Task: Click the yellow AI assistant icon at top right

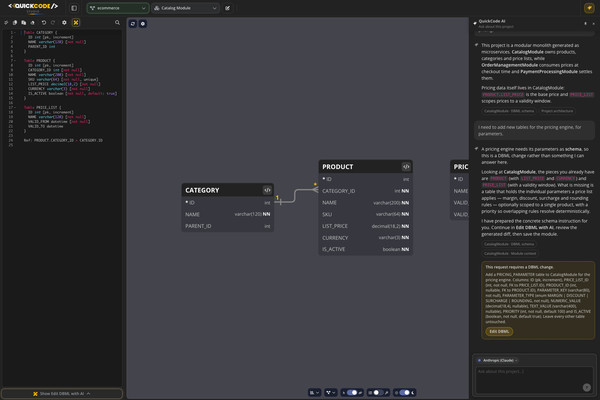Action: (x=589, y=8)
